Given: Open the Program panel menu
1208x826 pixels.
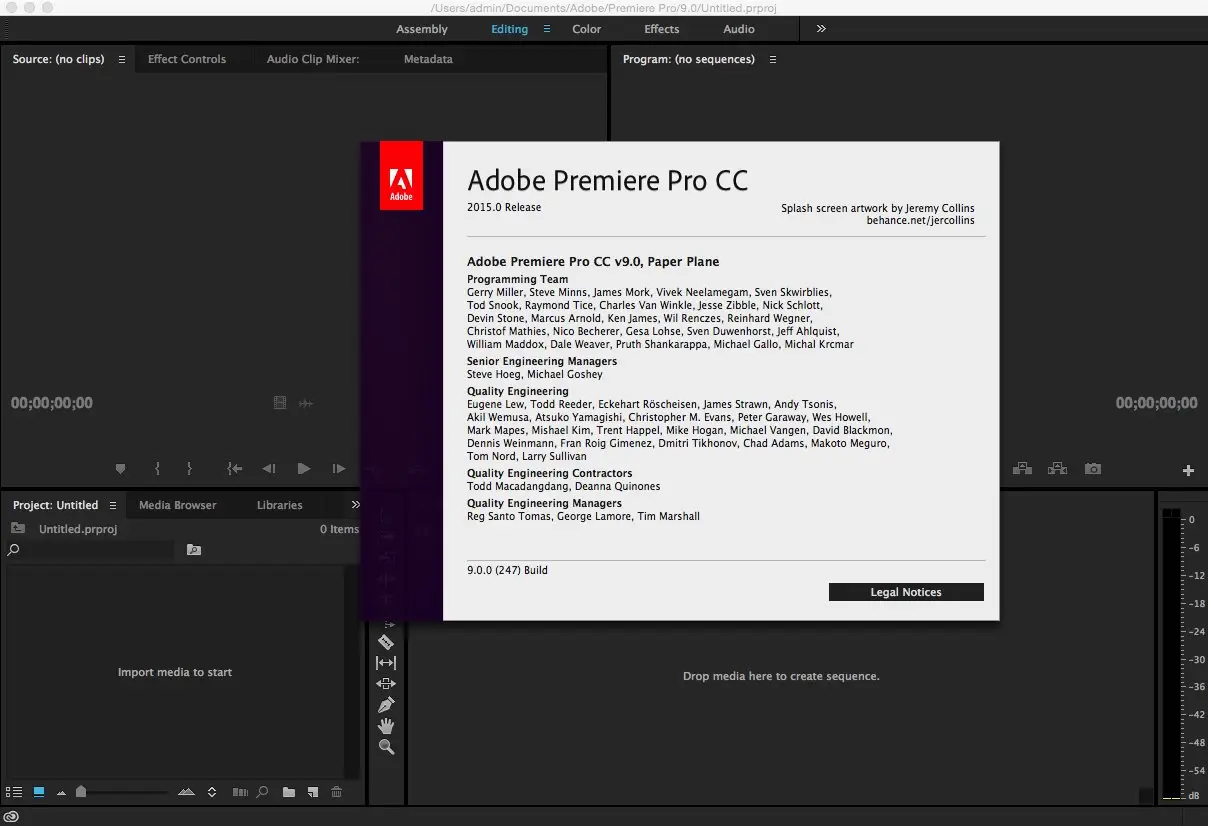Looking at the screenshot, I should [x=772, y=59].
